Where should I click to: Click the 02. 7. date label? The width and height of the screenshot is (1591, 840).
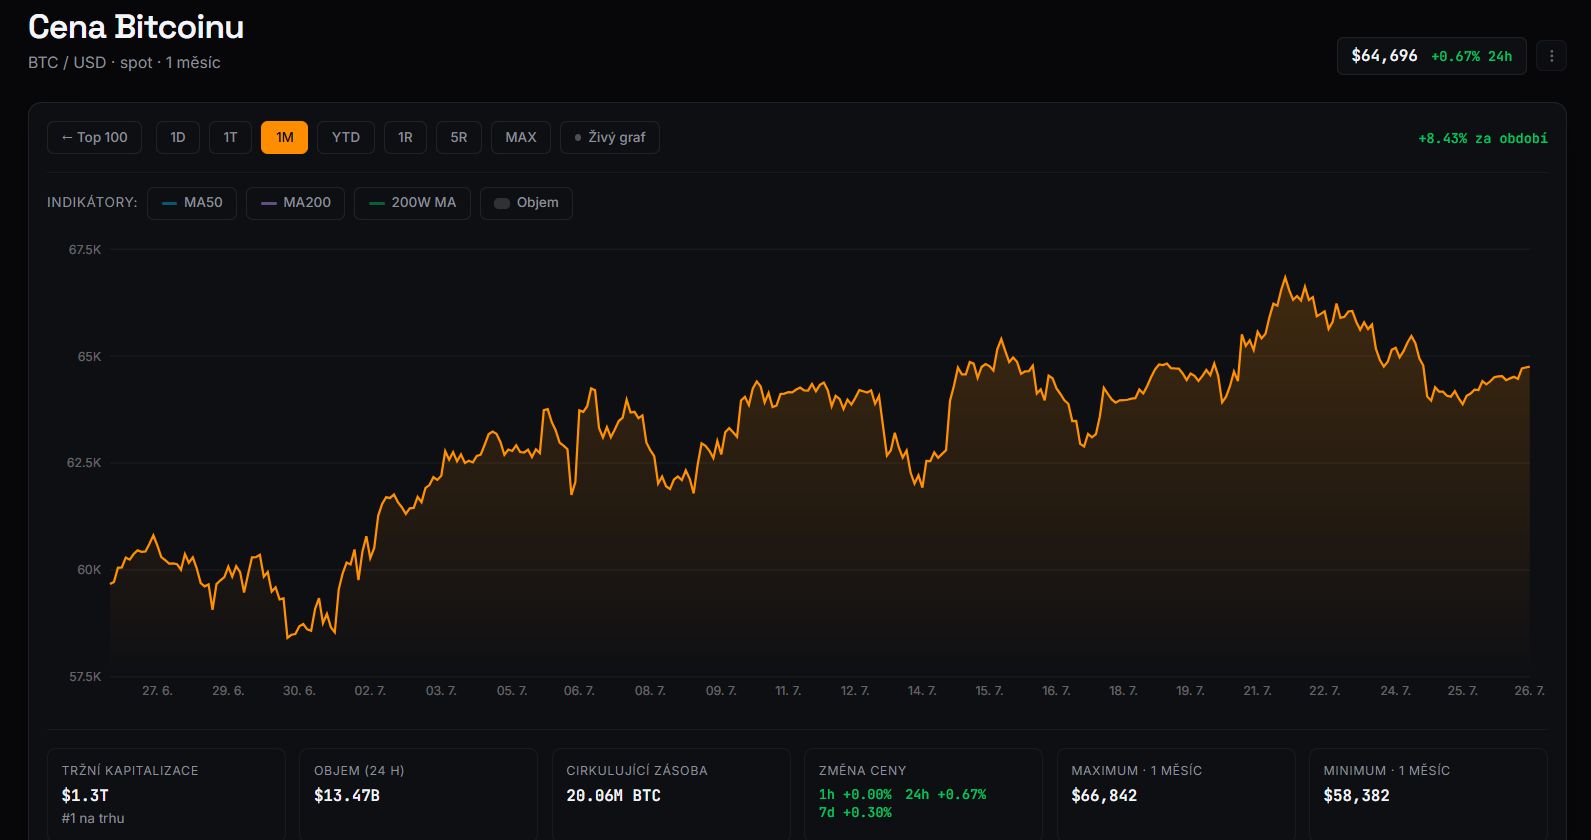click(370, 691)
